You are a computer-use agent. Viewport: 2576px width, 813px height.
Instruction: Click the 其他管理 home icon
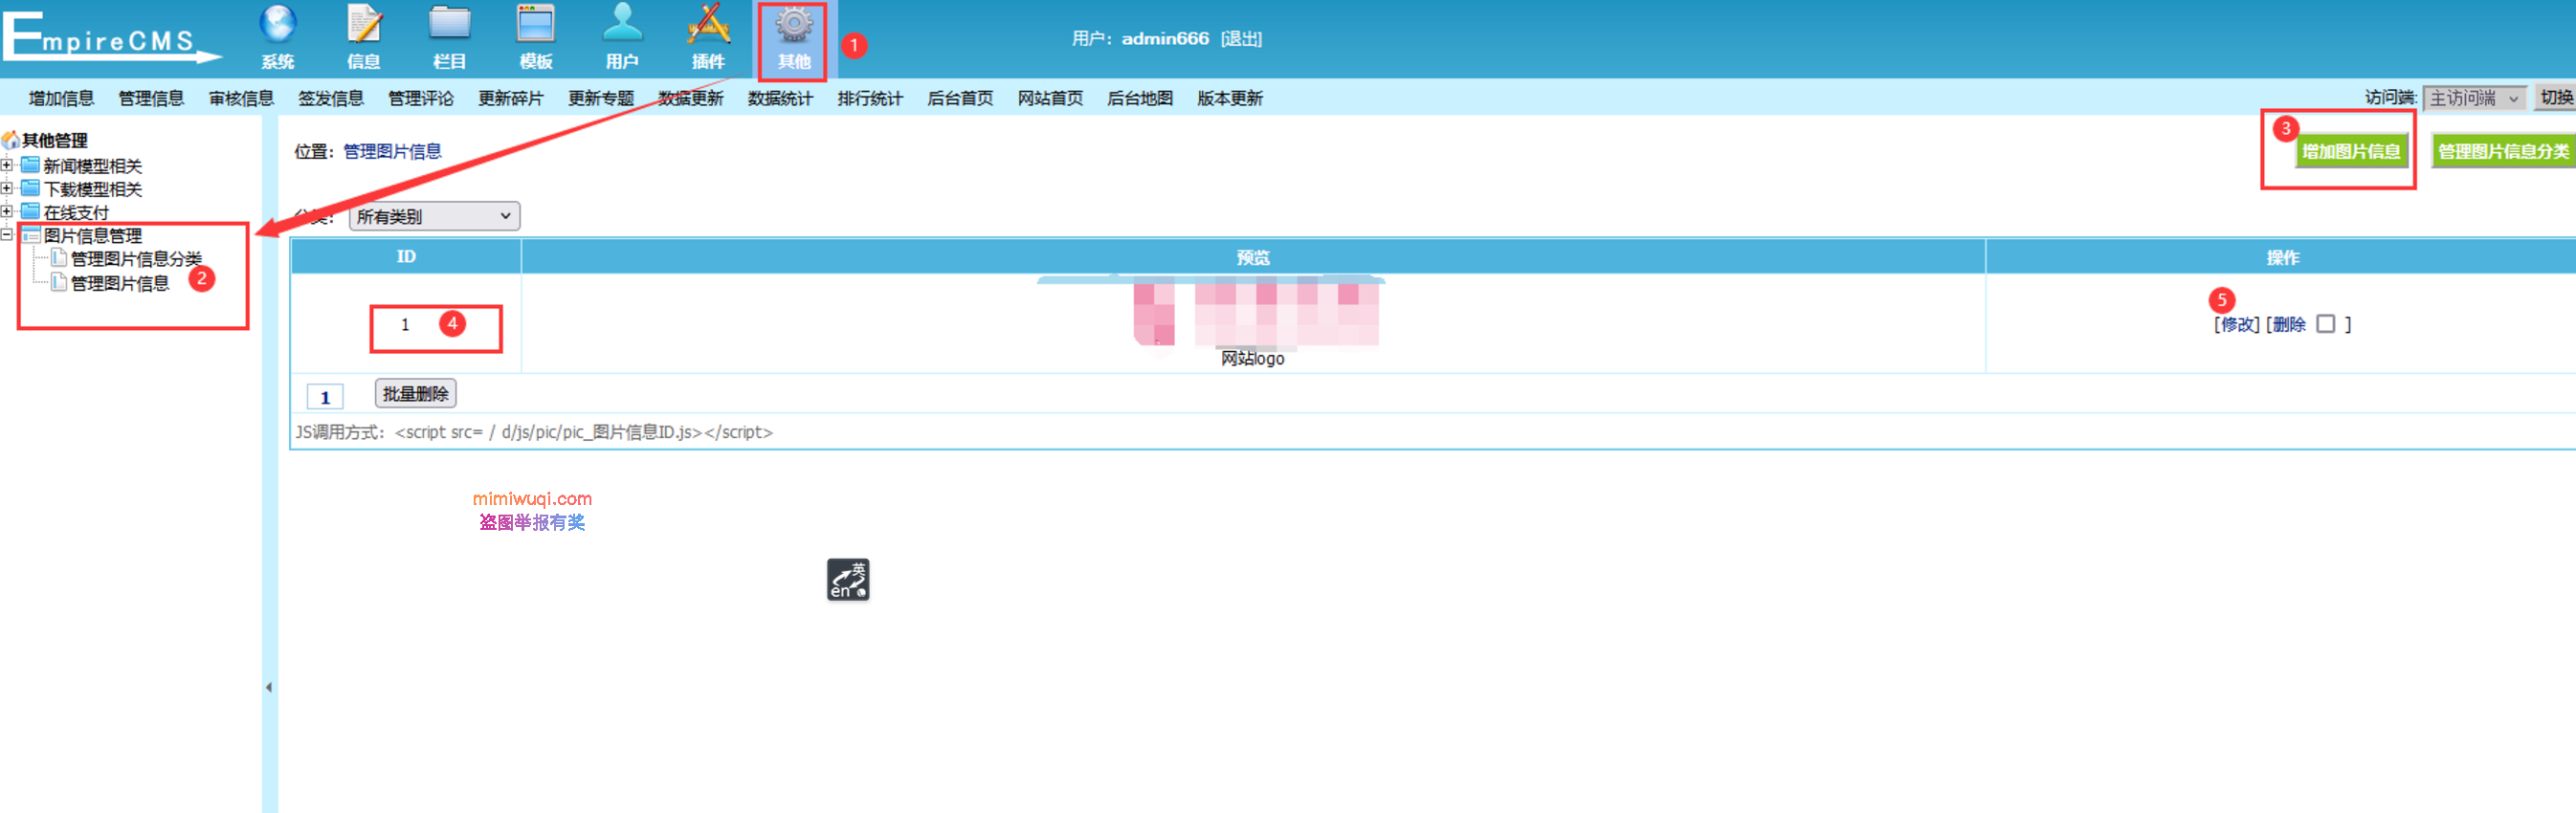[11, 140]
